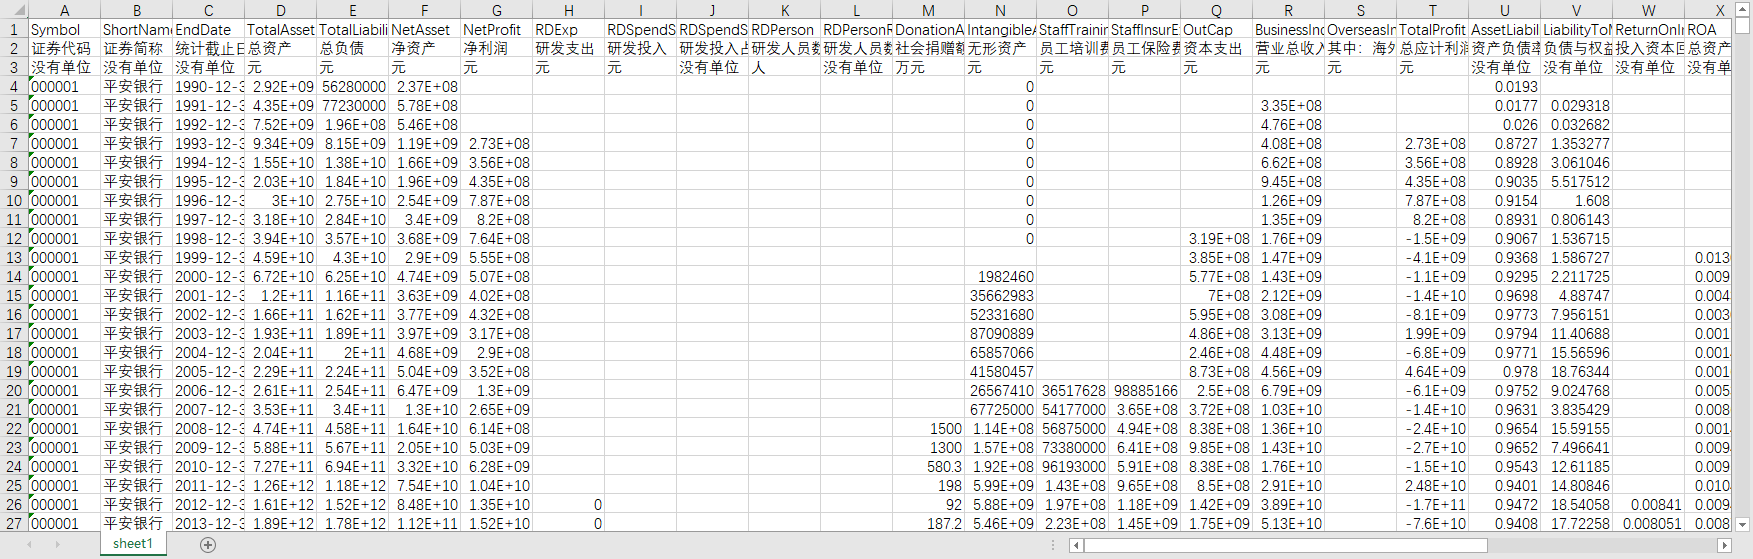
Task: Click the select-all corner of the grid
Action: coord(14,10)
